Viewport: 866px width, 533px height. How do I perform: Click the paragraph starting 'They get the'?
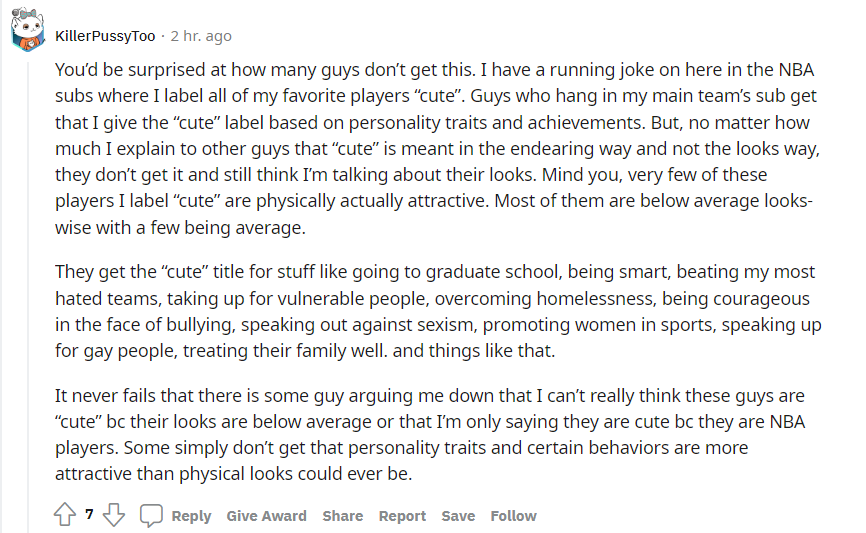[x=438, y=312]
